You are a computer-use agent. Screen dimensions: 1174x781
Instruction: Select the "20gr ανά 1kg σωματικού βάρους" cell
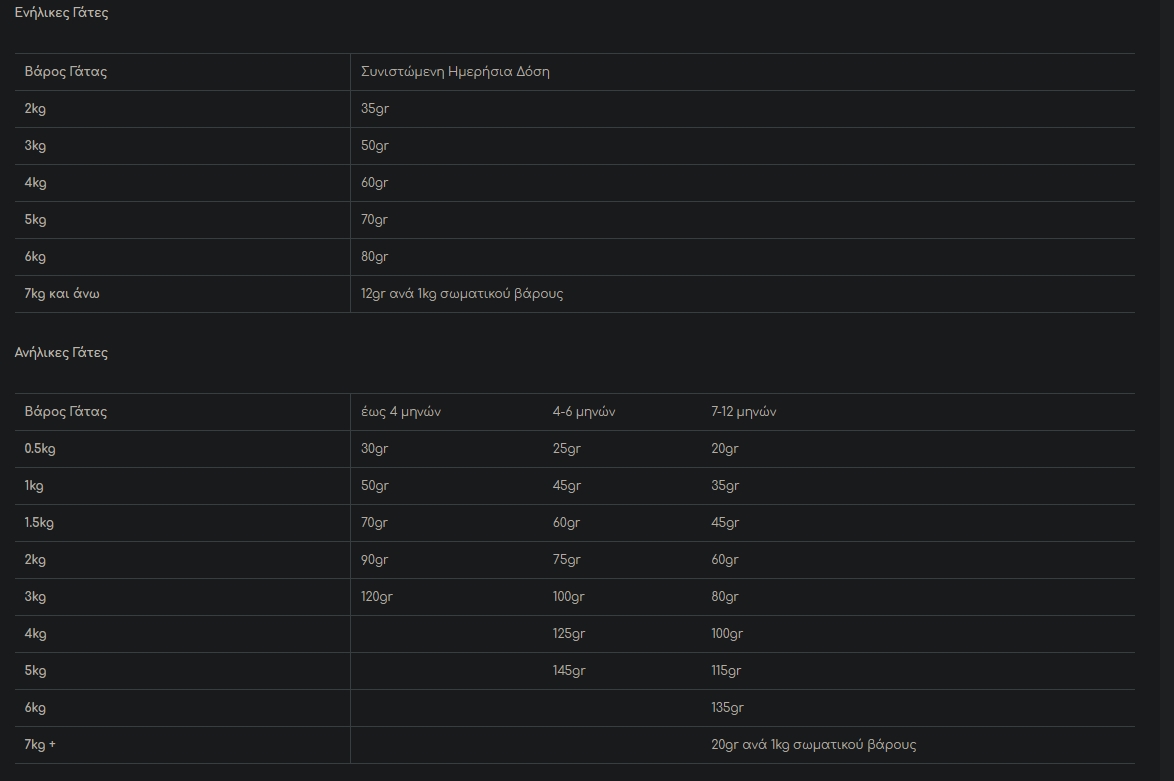pyautogui.click(x=814, y=745)
